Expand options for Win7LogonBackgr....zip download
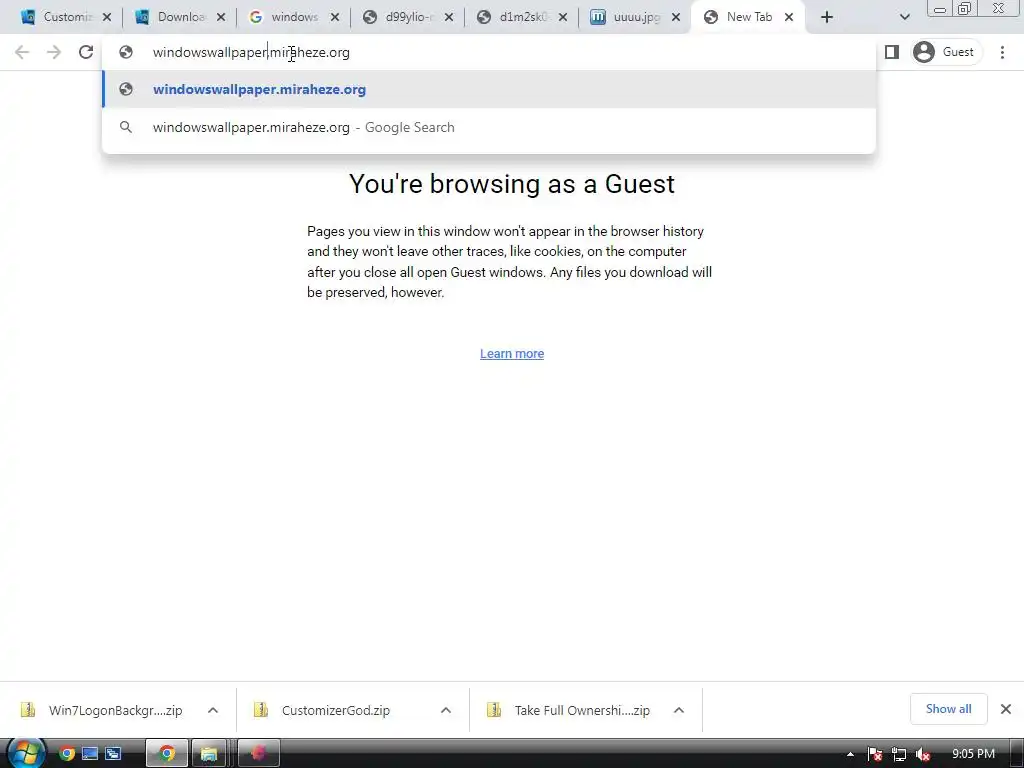1024x768 pixels. point(213,711)
